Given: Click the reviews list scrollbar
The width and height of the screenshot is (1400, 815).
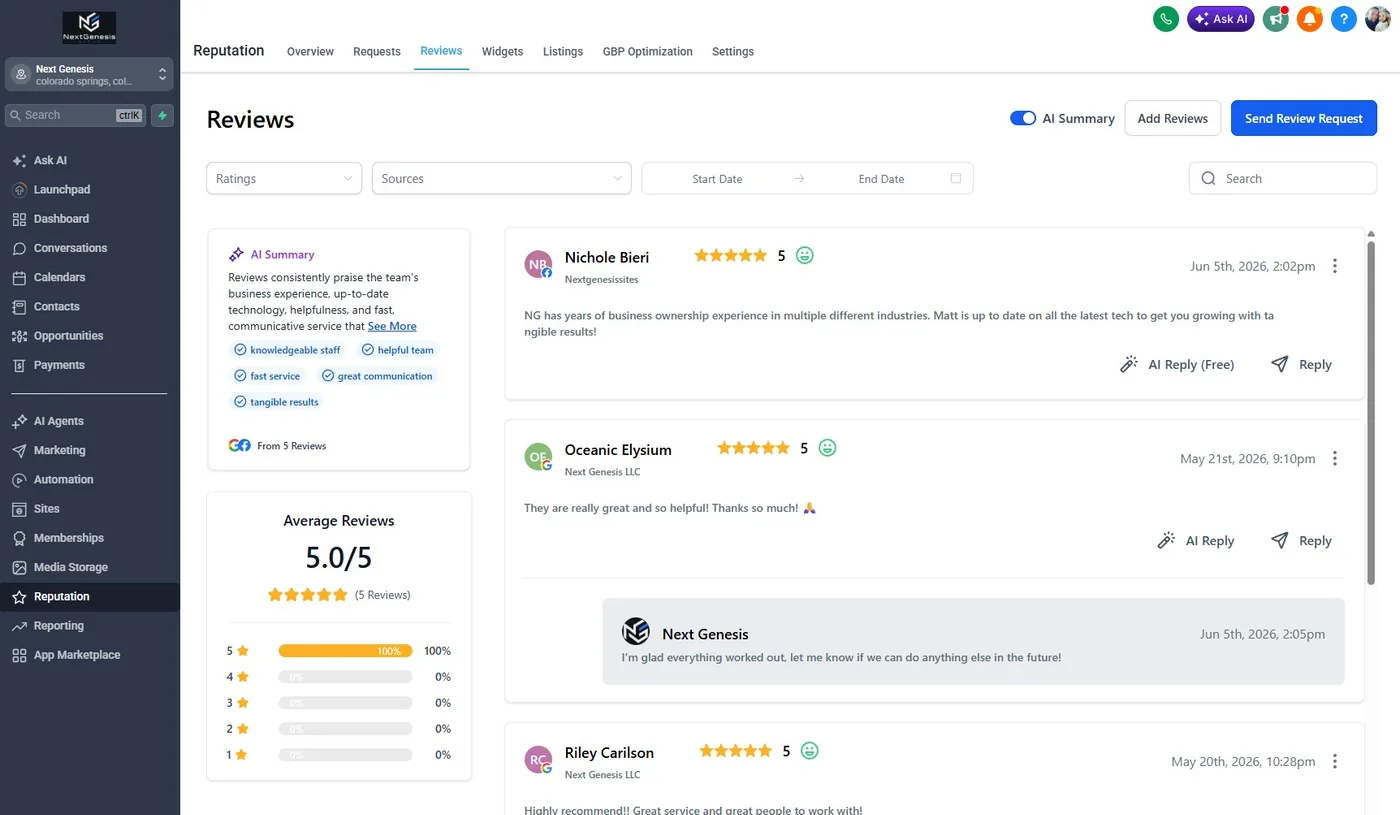Looking at the screenshot, I should 1371,411.
